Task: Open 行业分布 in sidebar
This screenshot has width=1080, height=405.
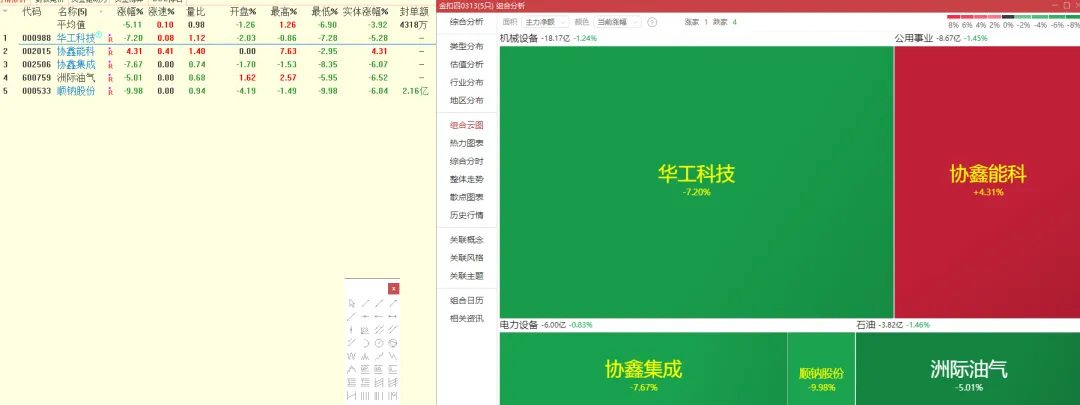Action: [466, 83]
